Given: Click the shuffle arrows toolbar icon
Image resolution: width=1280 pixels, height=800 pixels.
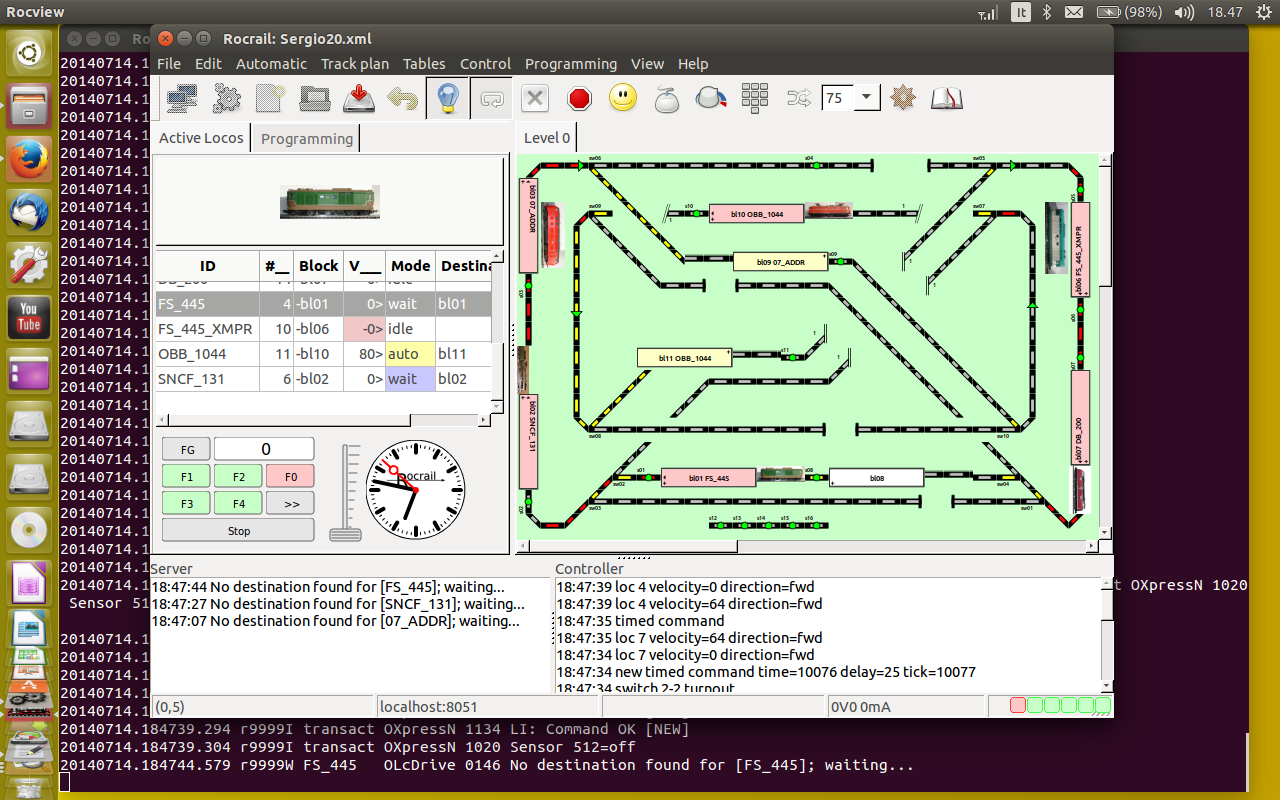Looking at the screenshot, I should [799, 98].
